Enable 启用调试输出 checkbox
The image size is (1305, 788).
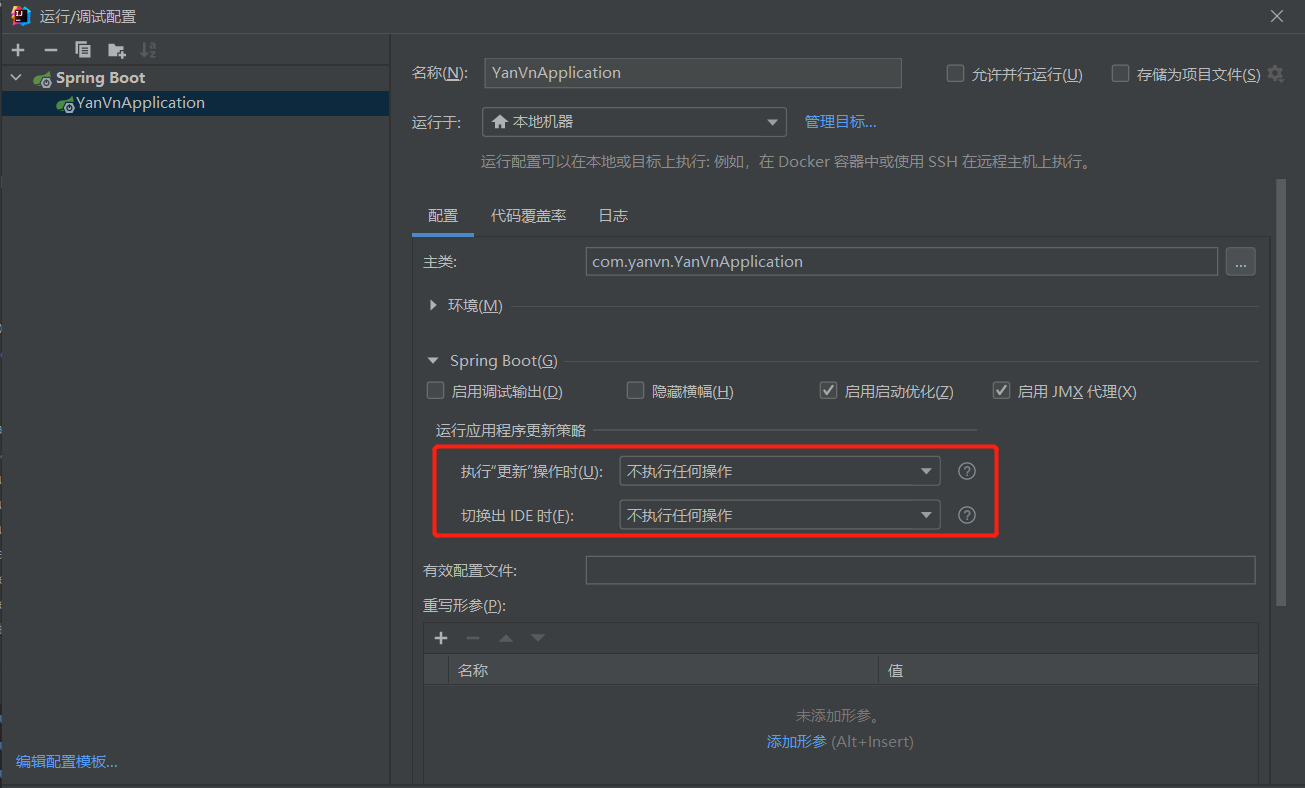(435, 391)
